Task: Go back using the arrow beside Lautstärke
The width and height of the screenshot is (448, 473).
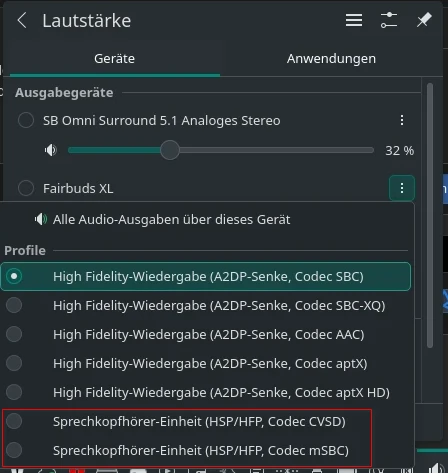Action: (22, 21)
